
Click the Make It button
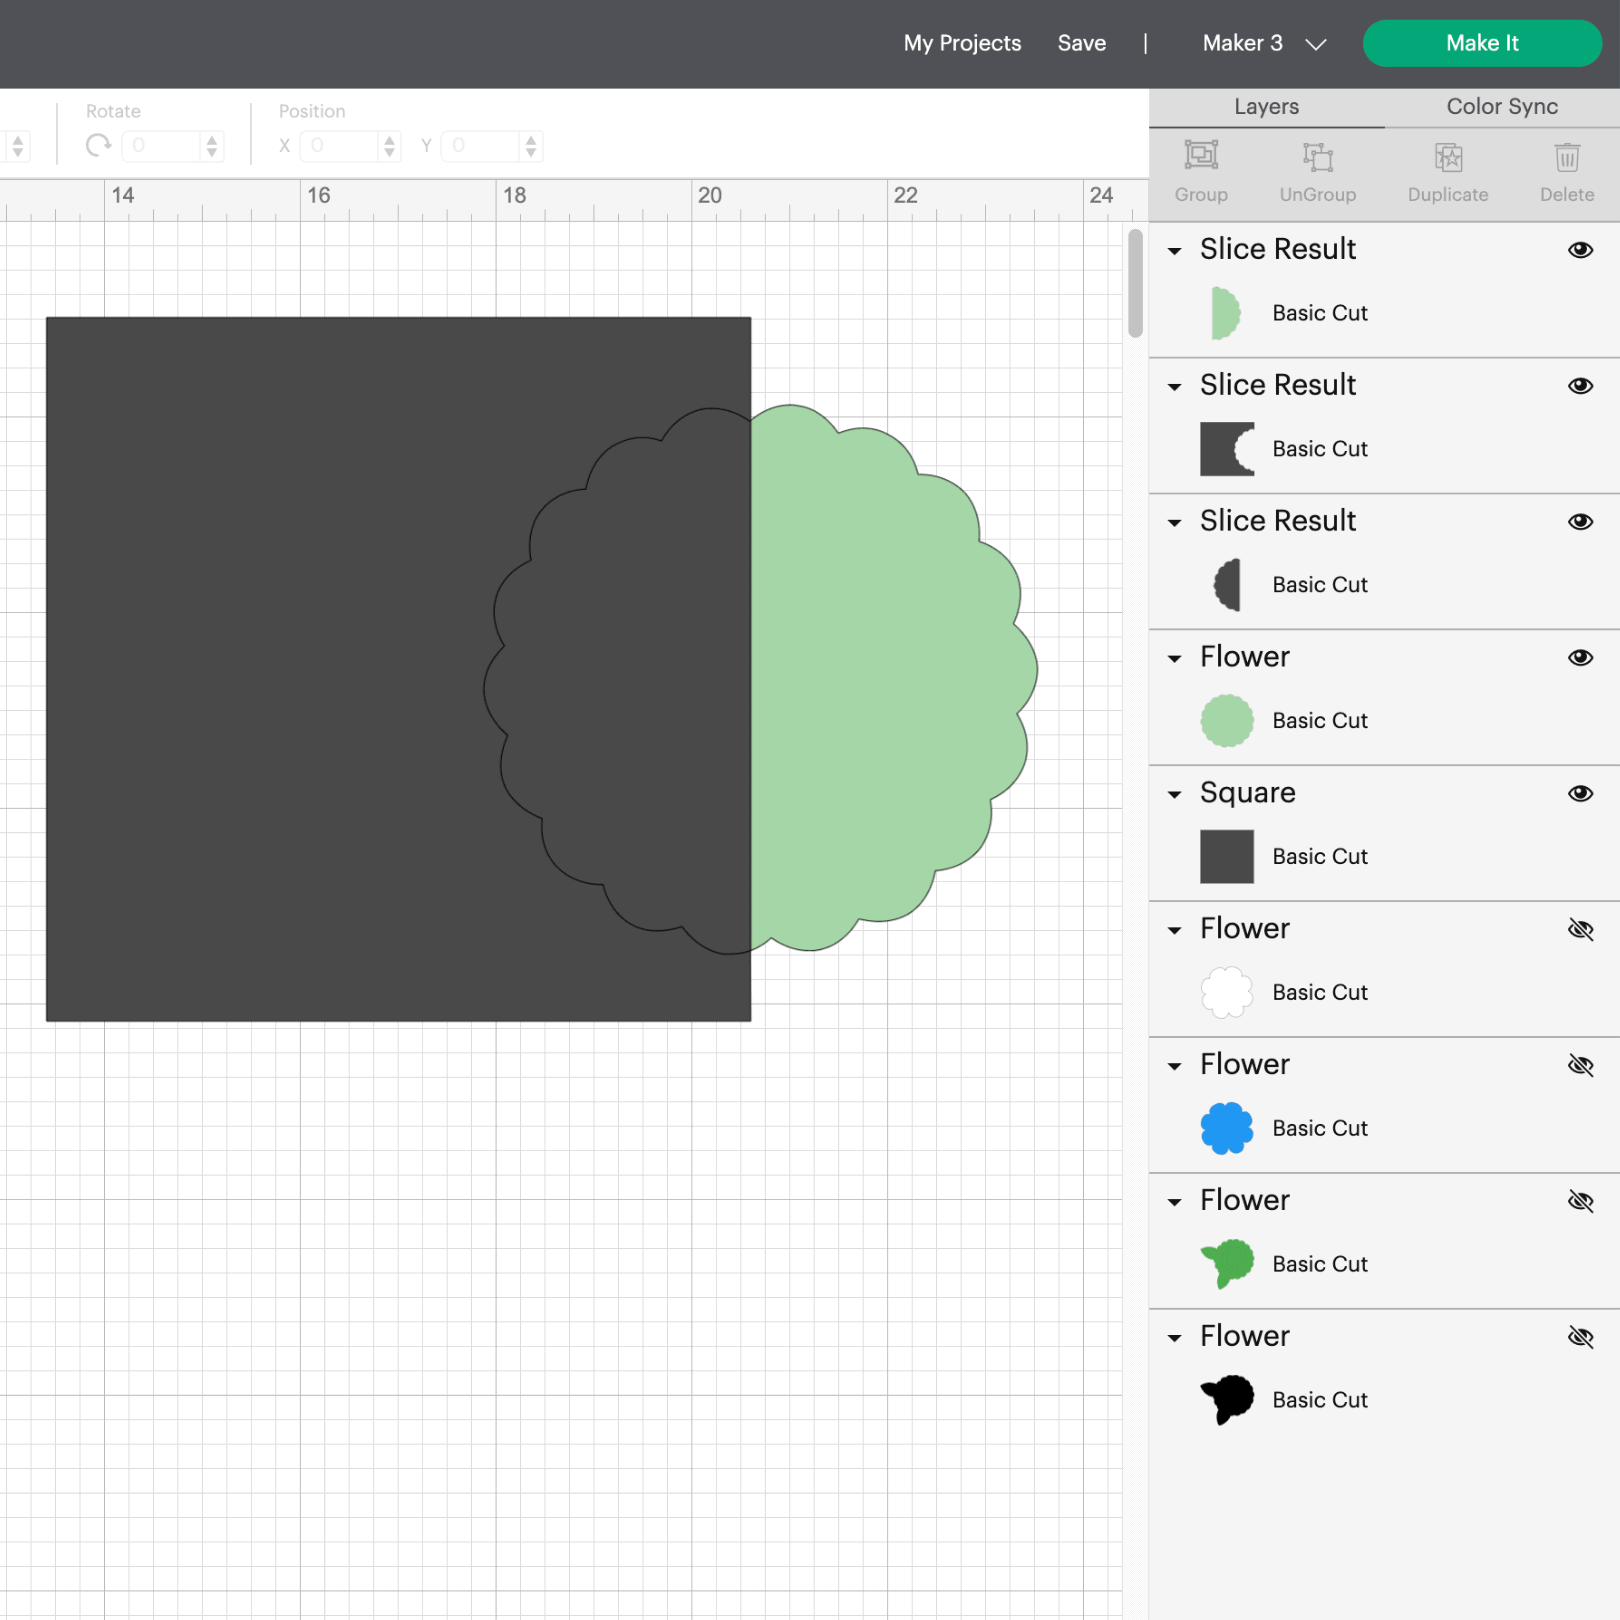[x=1481, y=43]
